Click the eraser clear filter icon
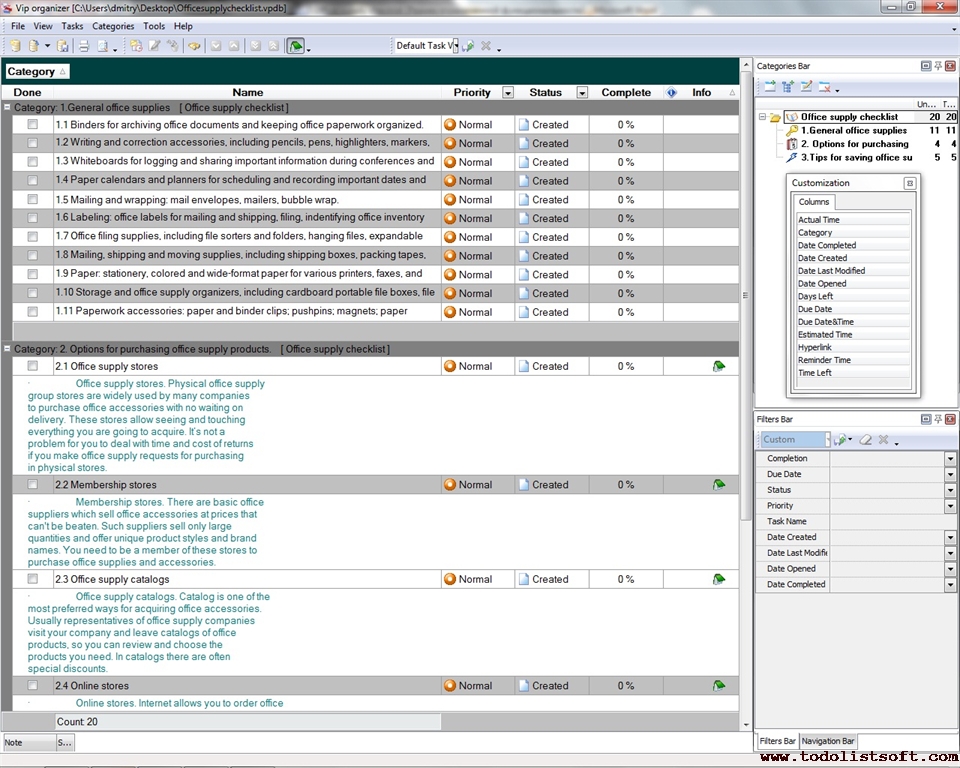 865,439
